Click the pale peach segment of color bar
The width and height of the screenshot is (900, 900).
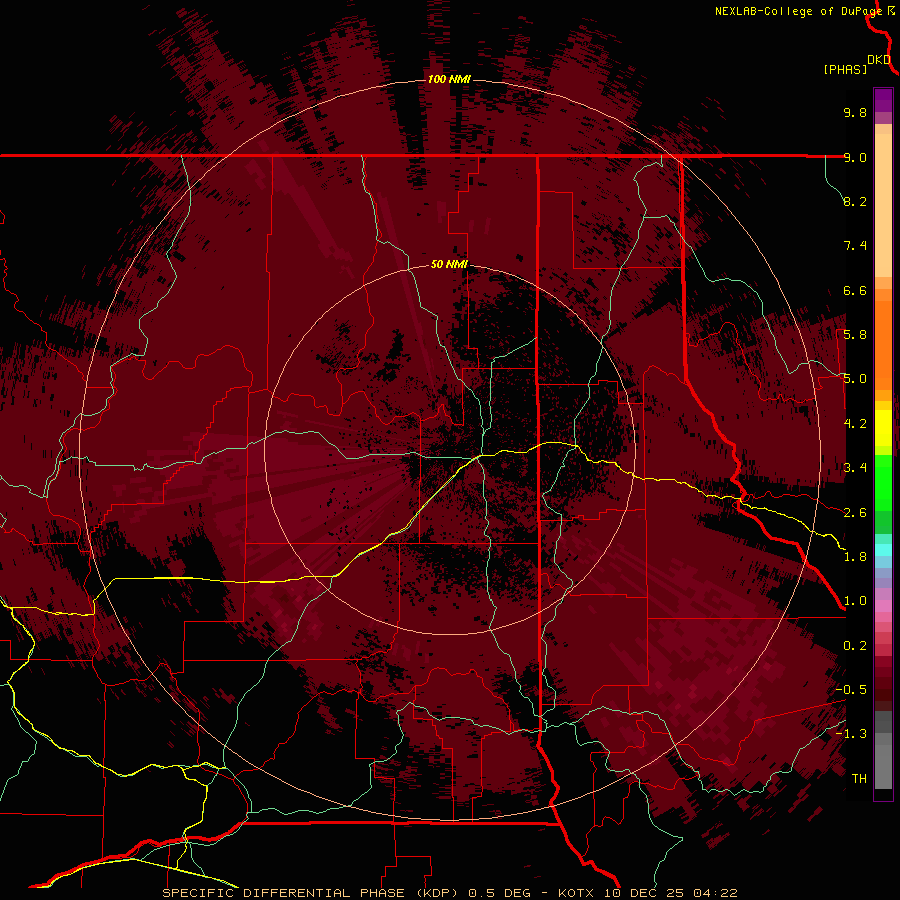pyautogui.click(x=883, y=205)
